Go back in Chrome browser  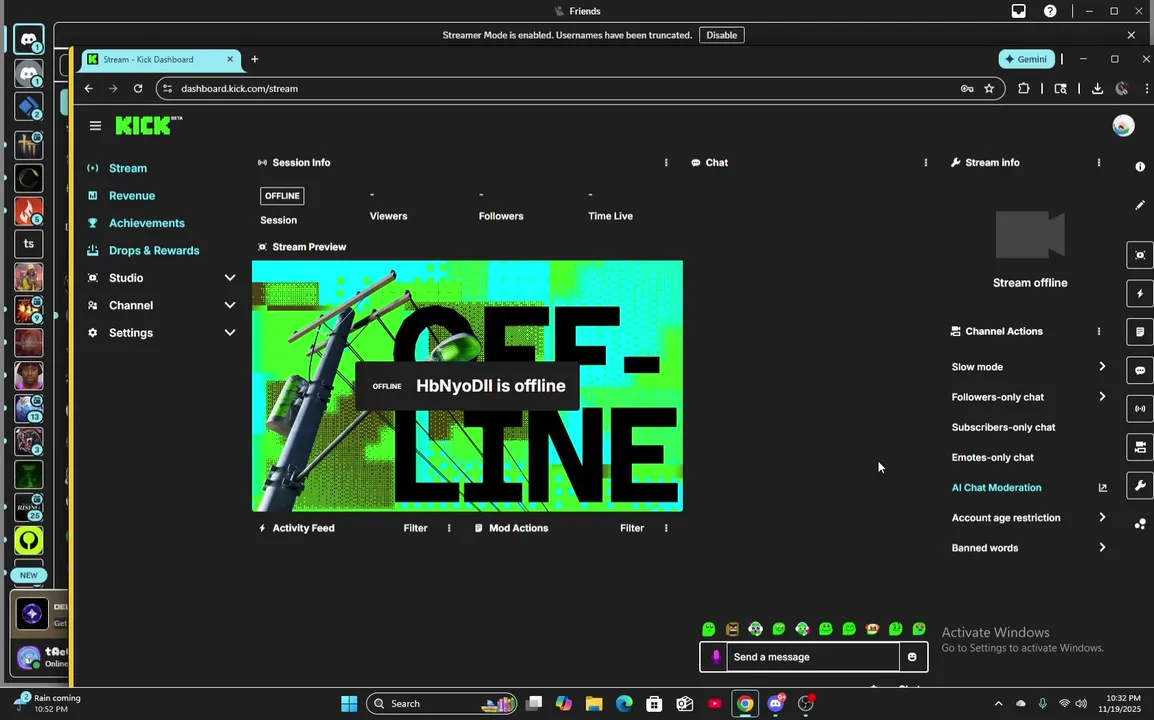88,88
